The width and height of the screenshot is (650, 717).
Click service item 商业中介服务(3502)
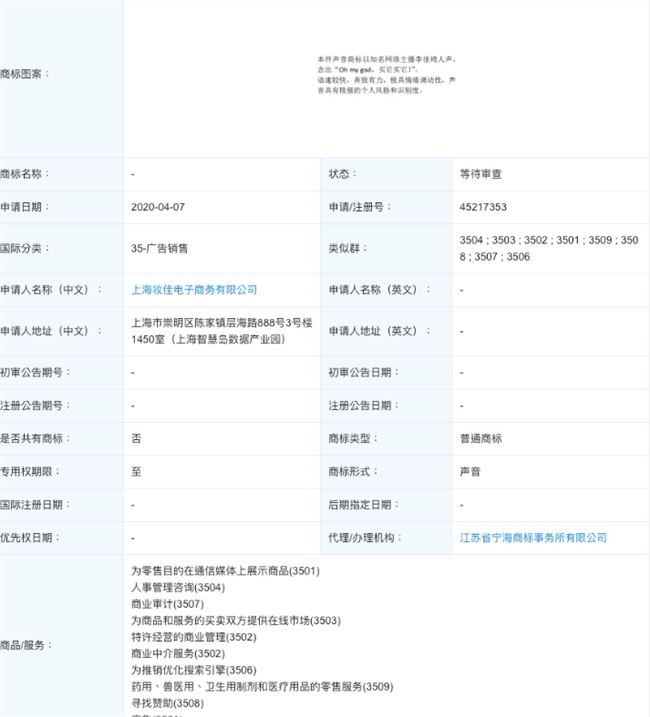pos(178,654)
